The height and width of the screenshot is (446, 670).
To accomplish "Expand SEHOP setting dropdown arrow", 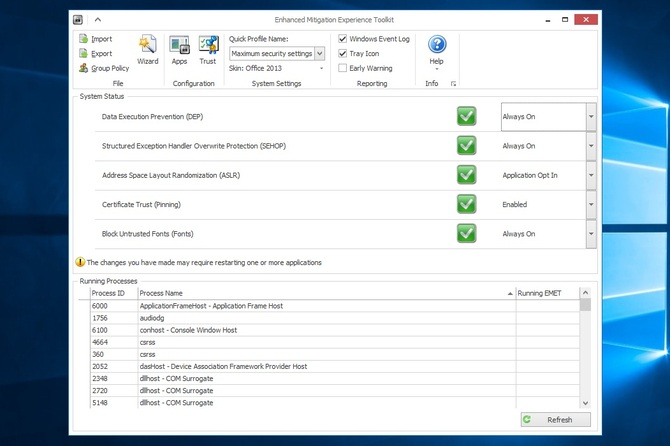I will 591,146.
